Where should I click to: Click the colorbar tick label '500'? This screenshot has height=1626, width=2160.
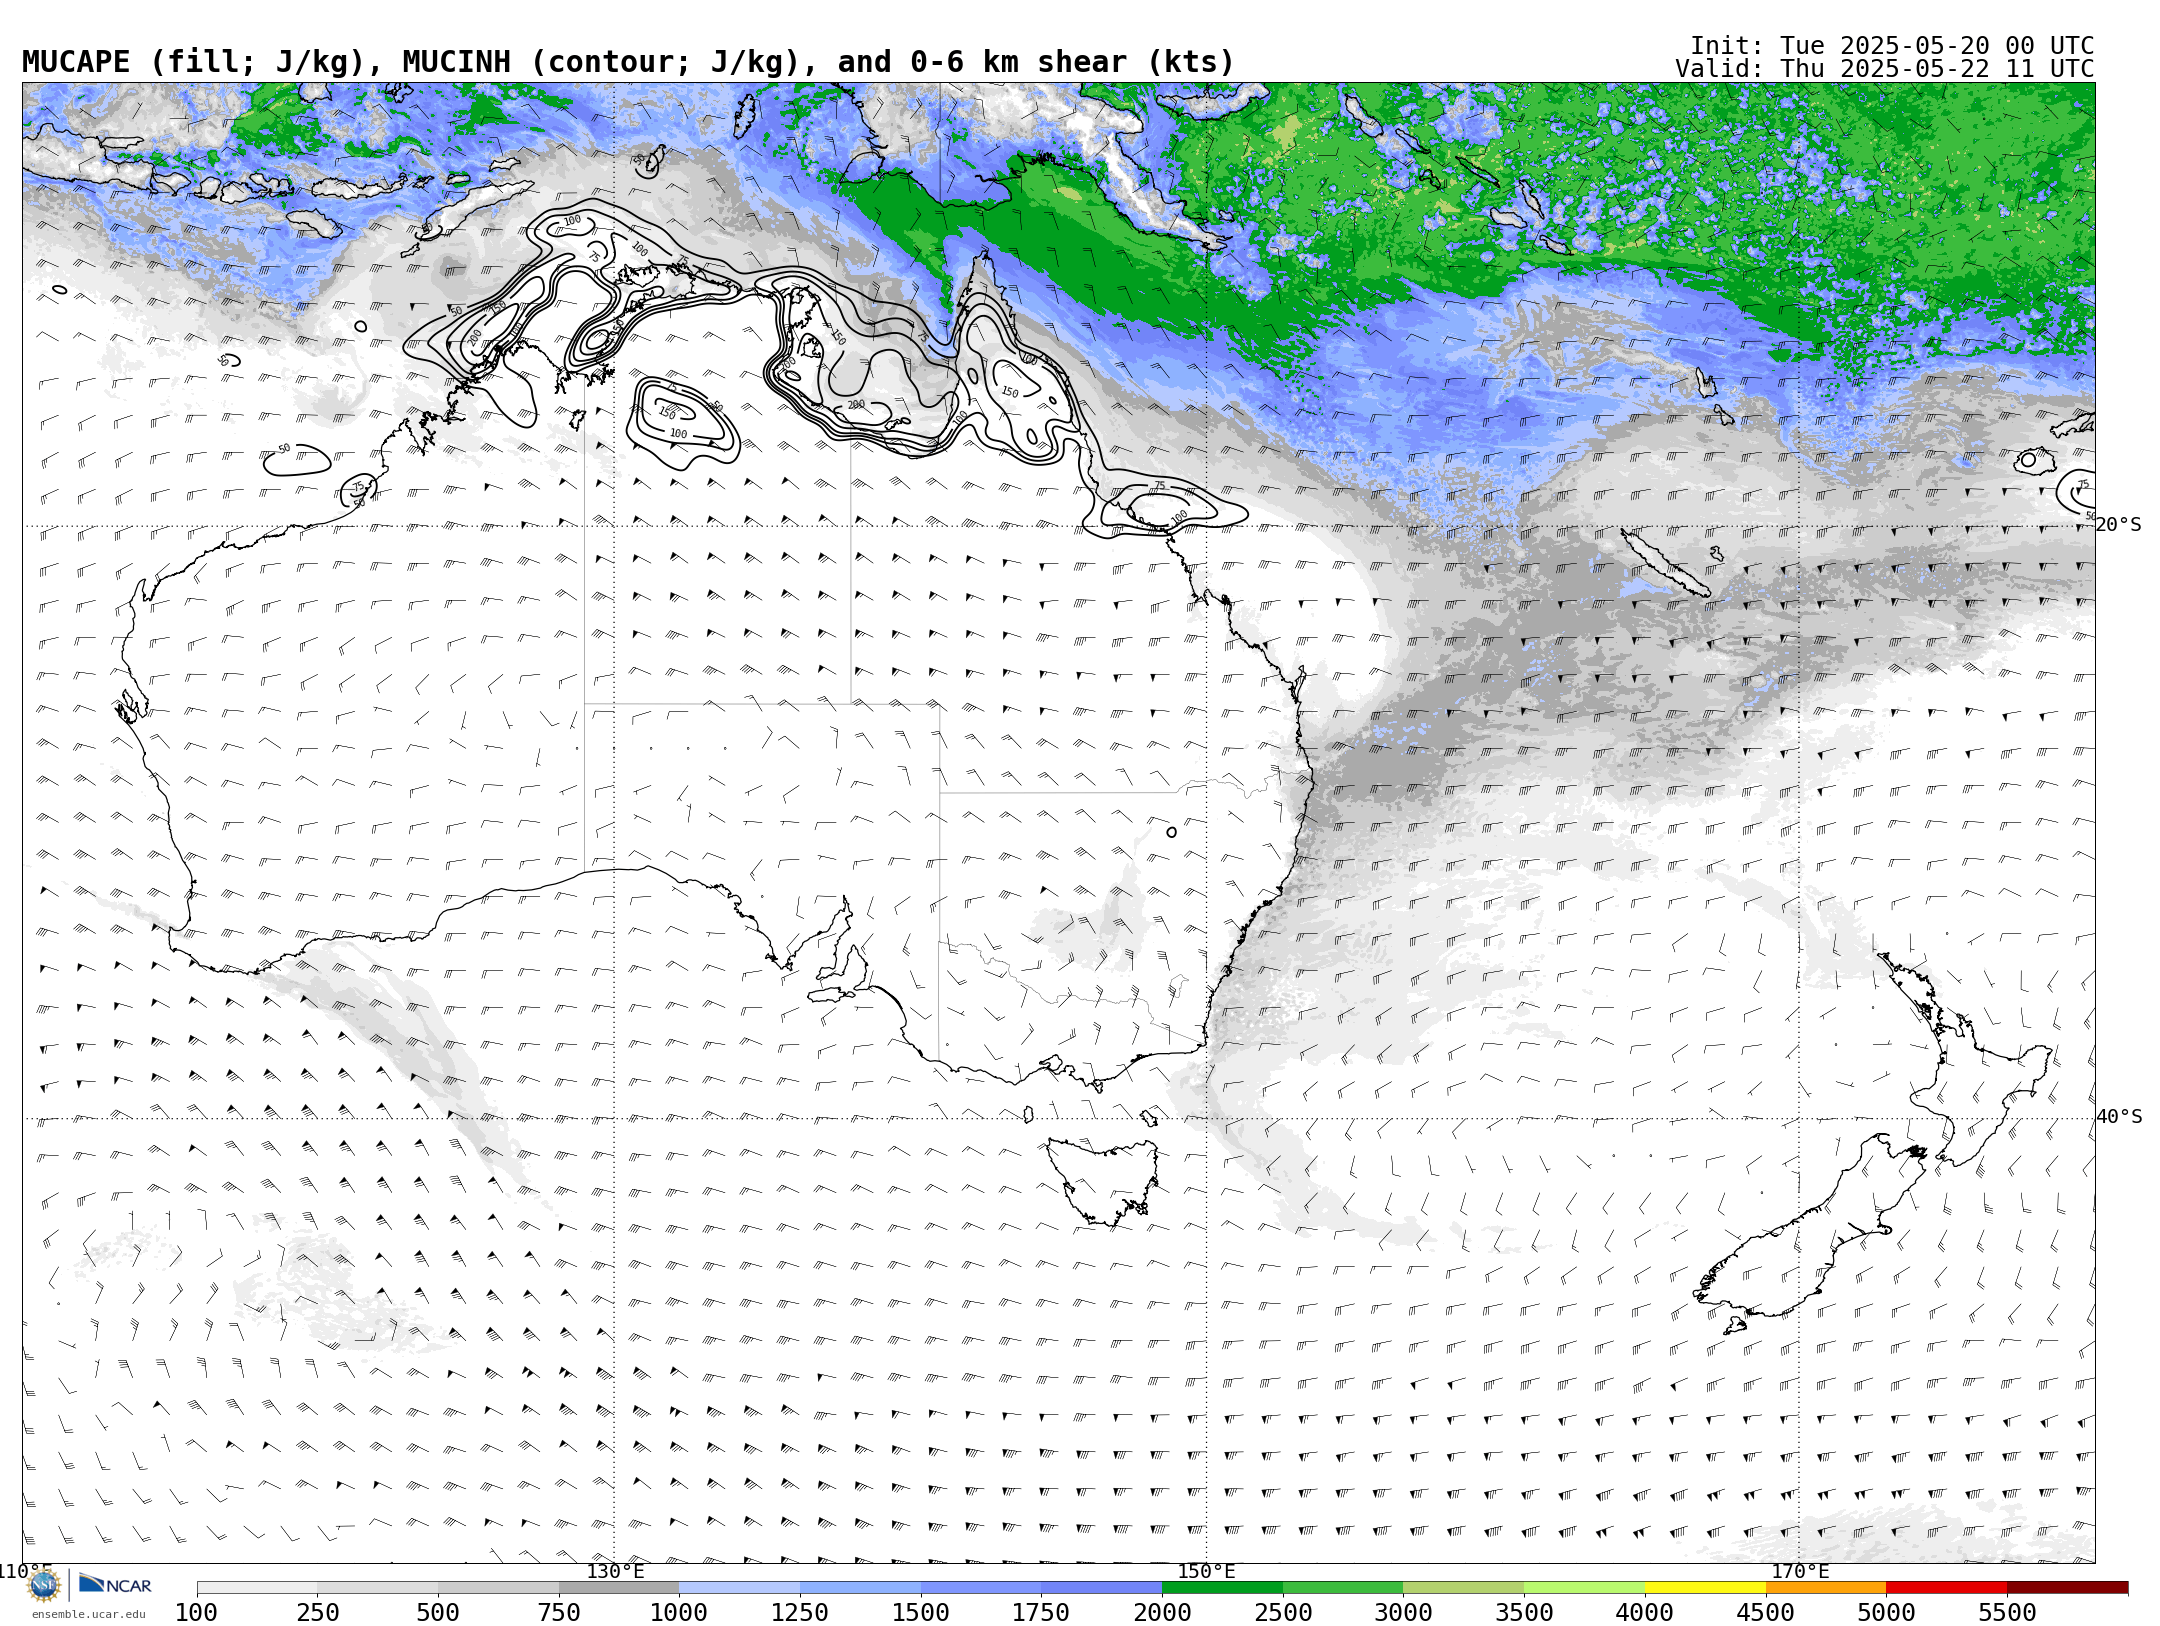[438, 1613]
